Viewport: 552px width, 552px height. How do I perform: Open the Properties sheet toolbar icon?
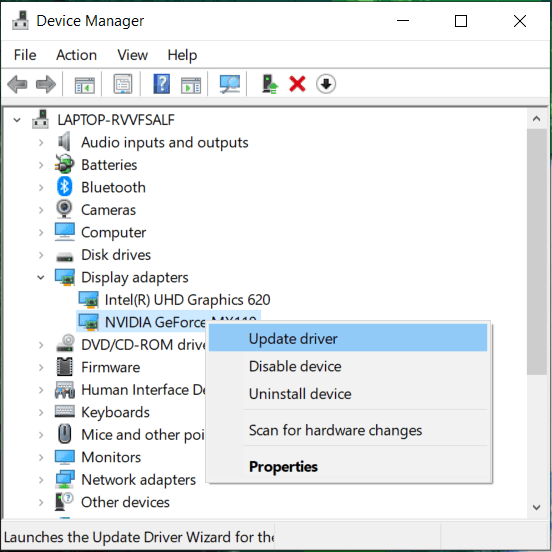[123, 84]
